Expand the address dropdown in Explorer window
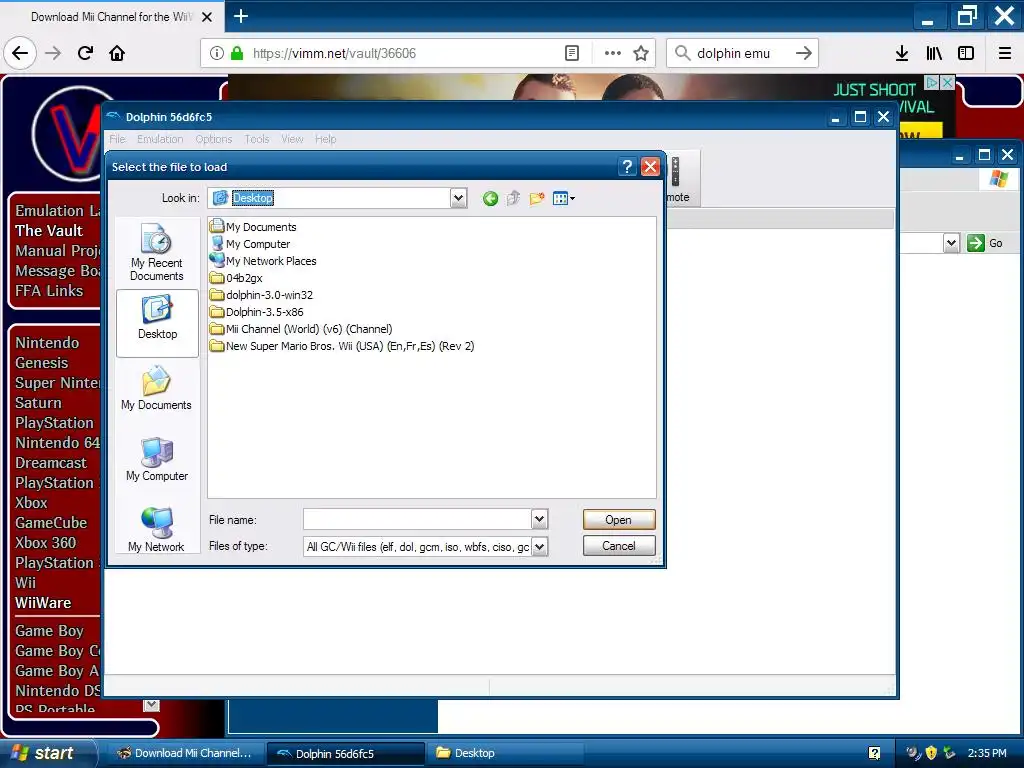This screenshot has height=768, width=1024. (951, 243)
